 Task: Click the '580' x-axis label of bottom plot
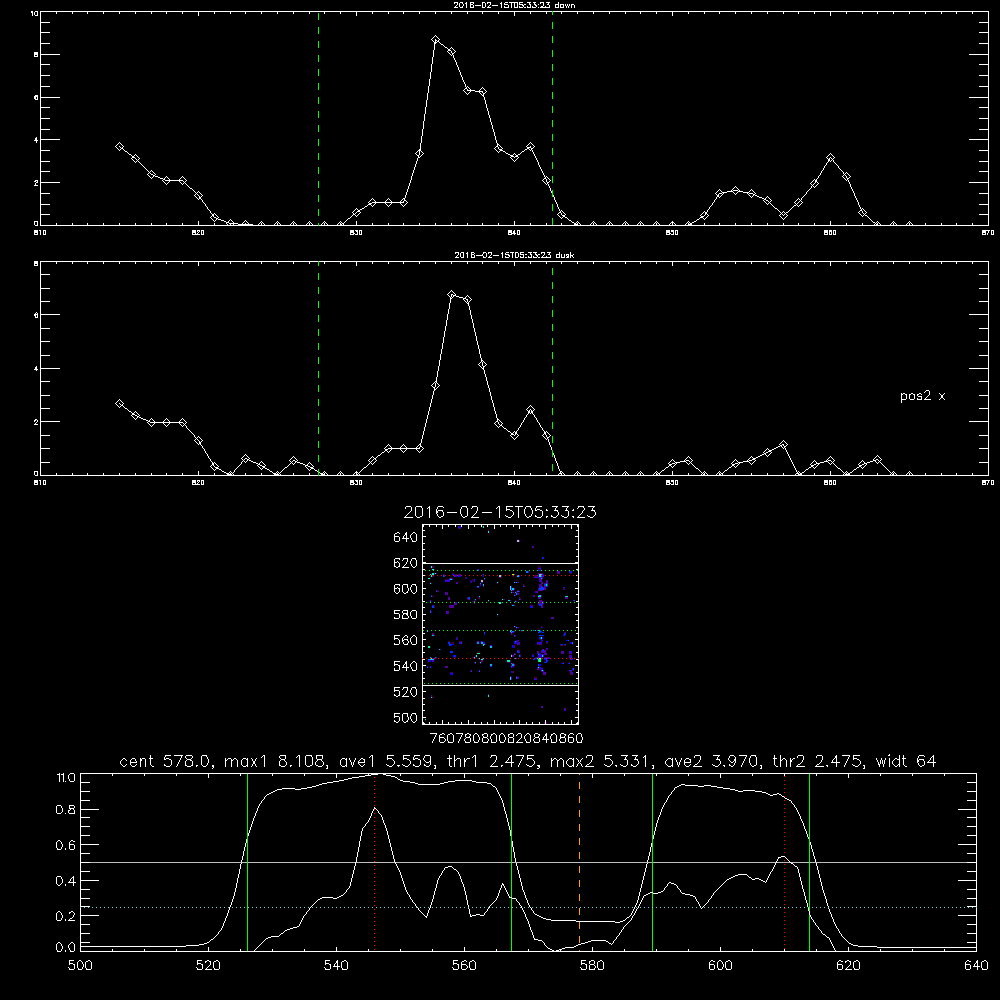[592, 966]
